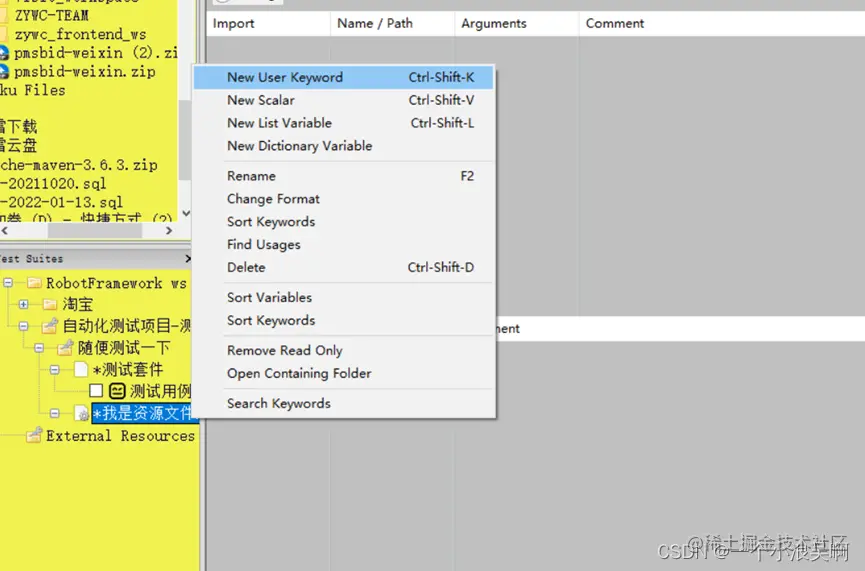The width and height of the screenshot is (865, 571).
Task: Collapse the *测试套件 suite node
Action: point(54,370)
